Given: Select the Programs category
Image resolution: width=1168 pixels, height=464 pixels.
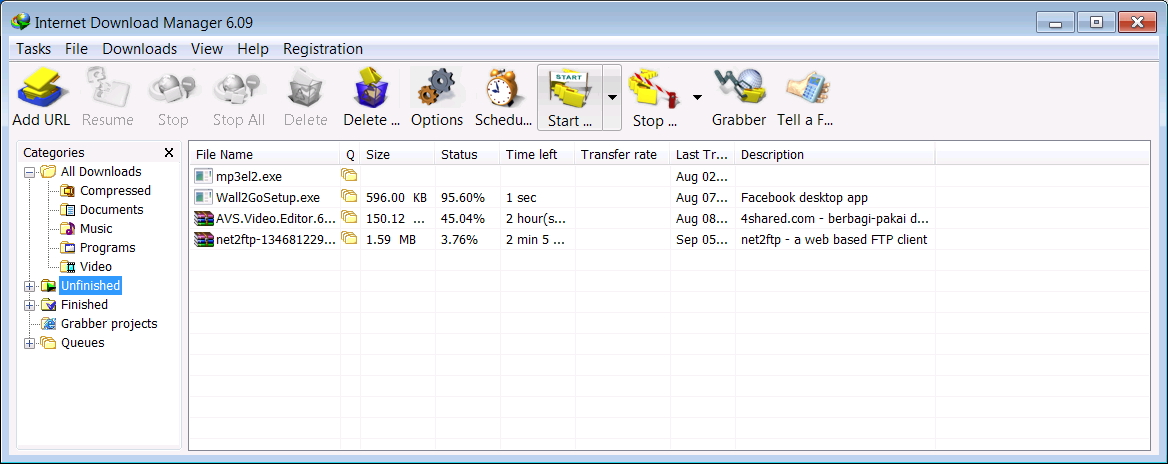Looking at the screenshot, I should click(108, 248).
